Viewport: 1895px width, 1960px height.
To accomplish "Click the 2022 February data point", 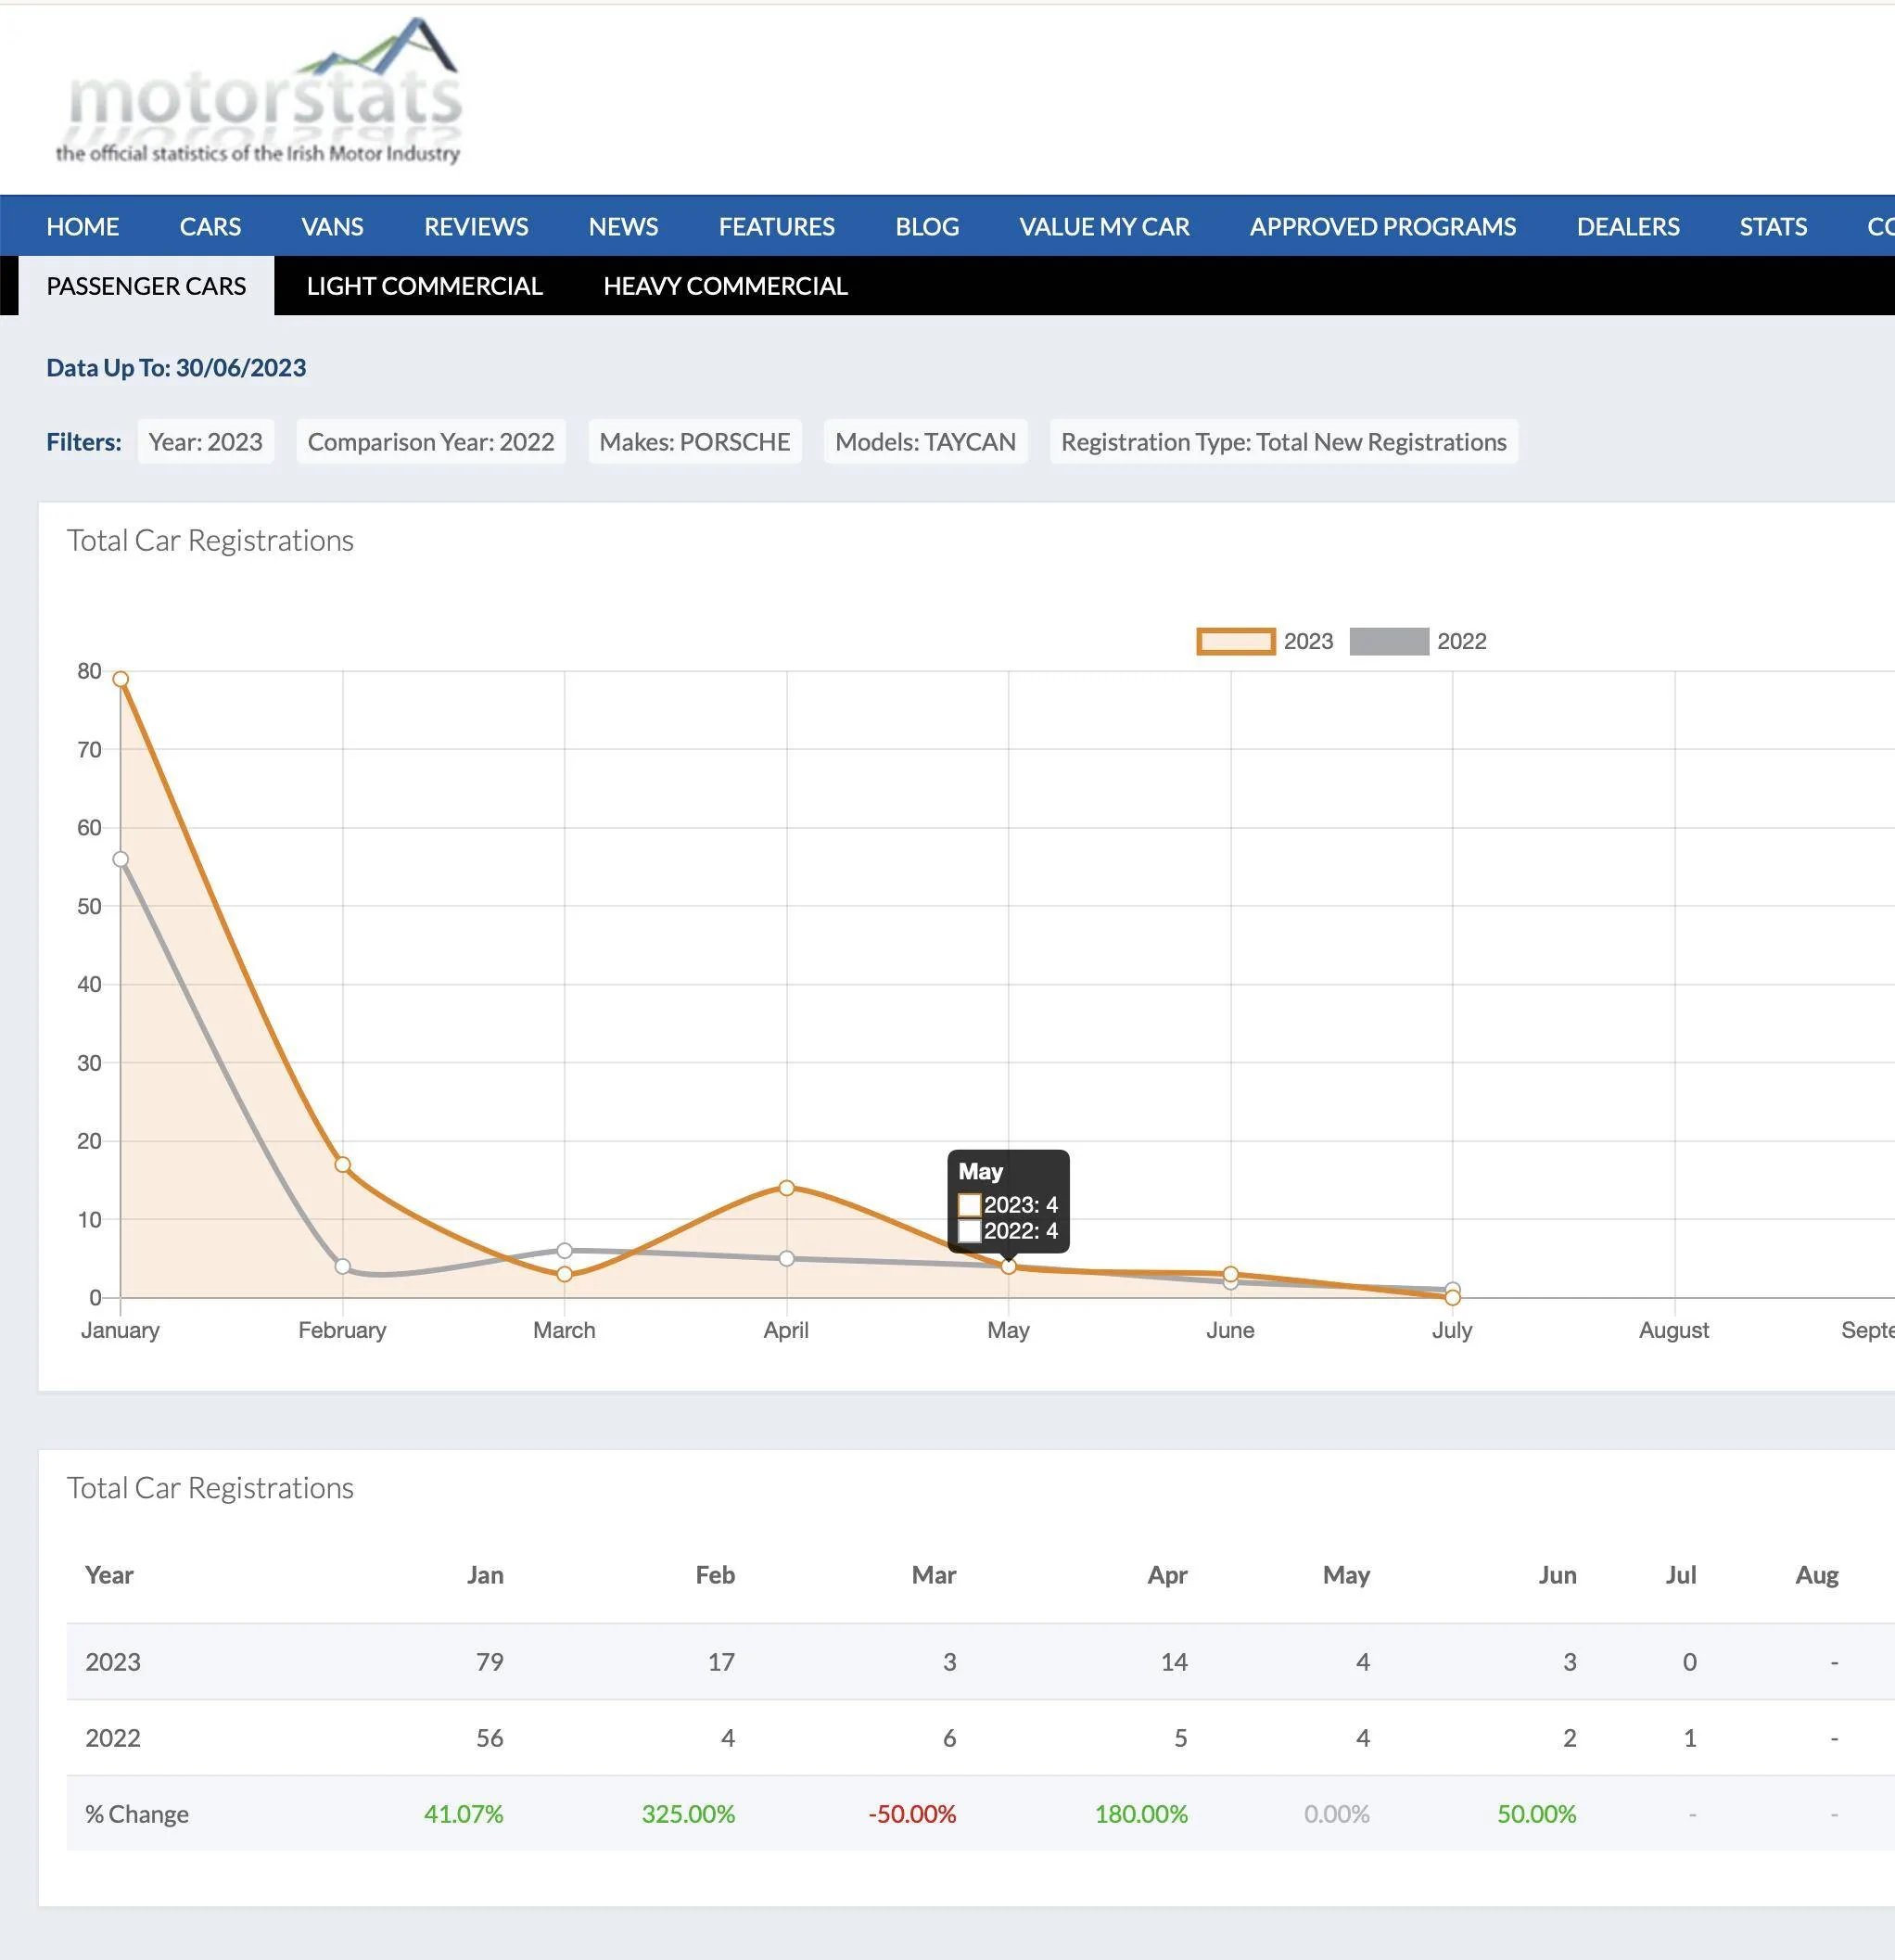I will (x=343, y=1267).
